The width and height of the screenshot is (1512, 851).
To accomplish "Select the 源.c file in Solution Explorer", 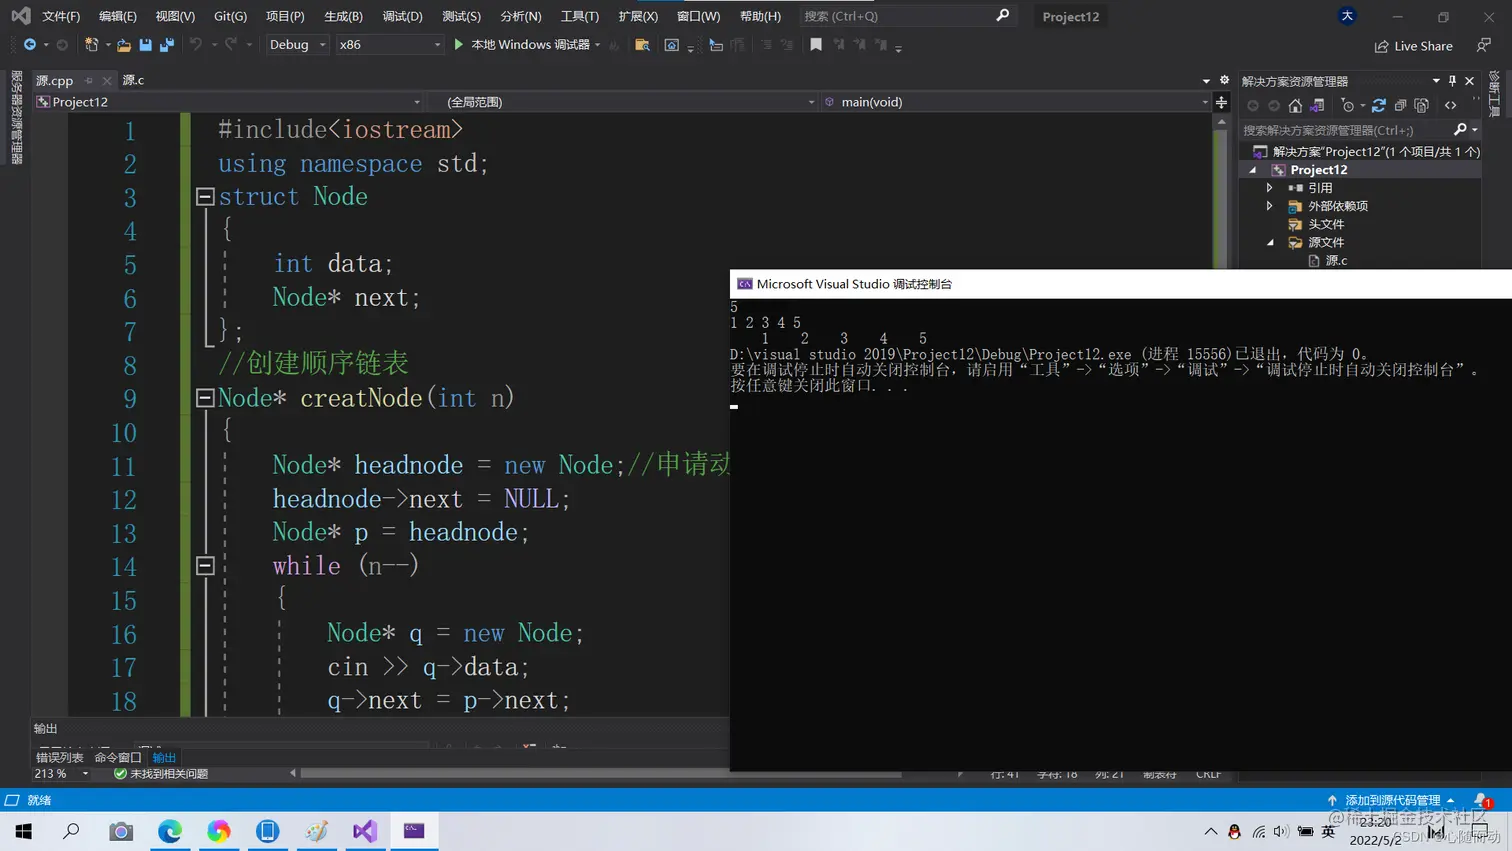I will (1336, 260).
